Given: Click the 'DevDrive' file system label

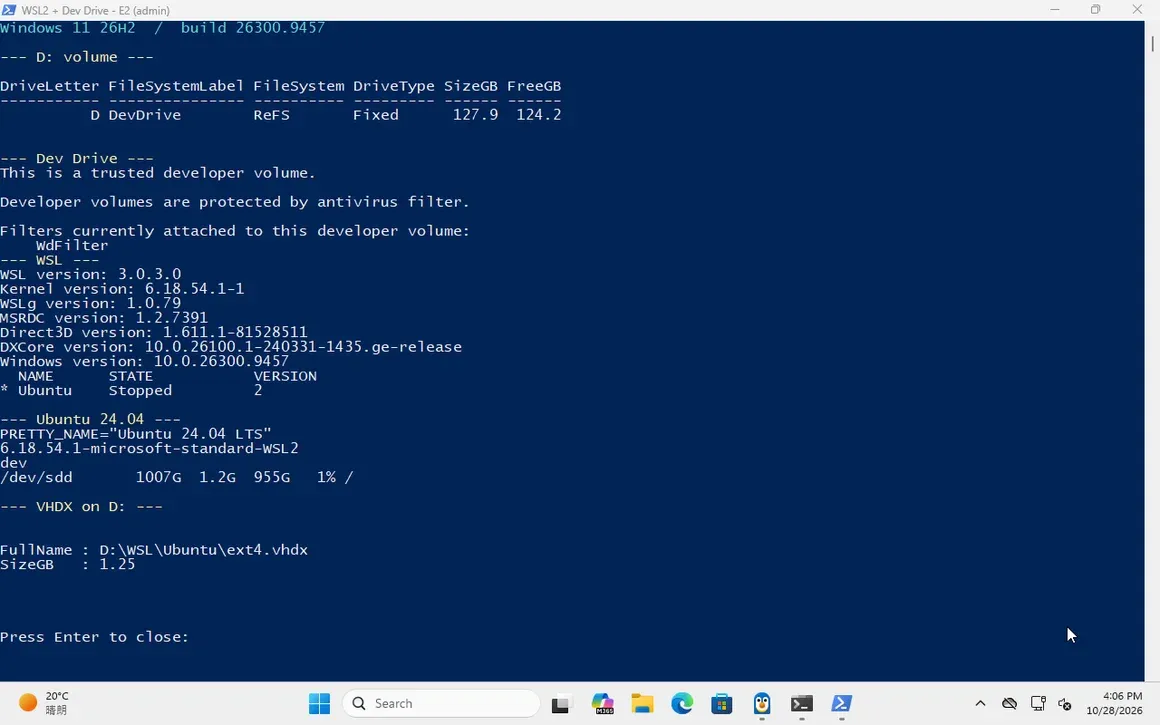Looking at the screenshot, I should tap(144, 115).
